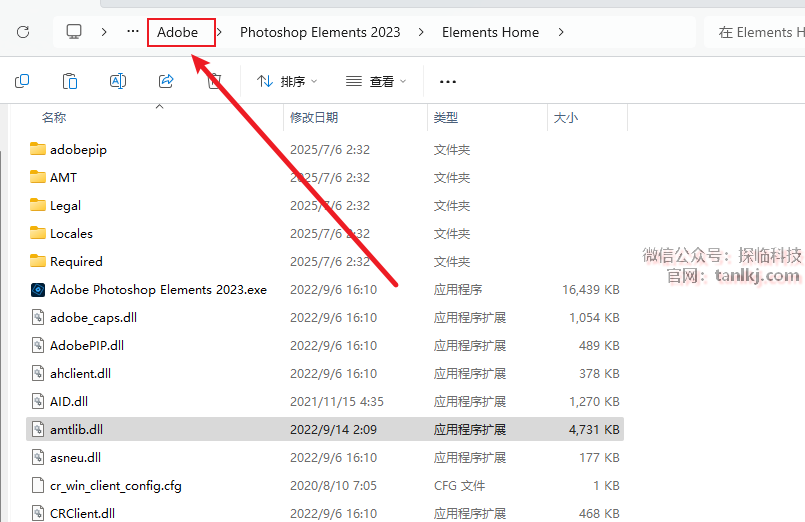
Task: Click the This PC monitor icon
Action: coord(74,32)
